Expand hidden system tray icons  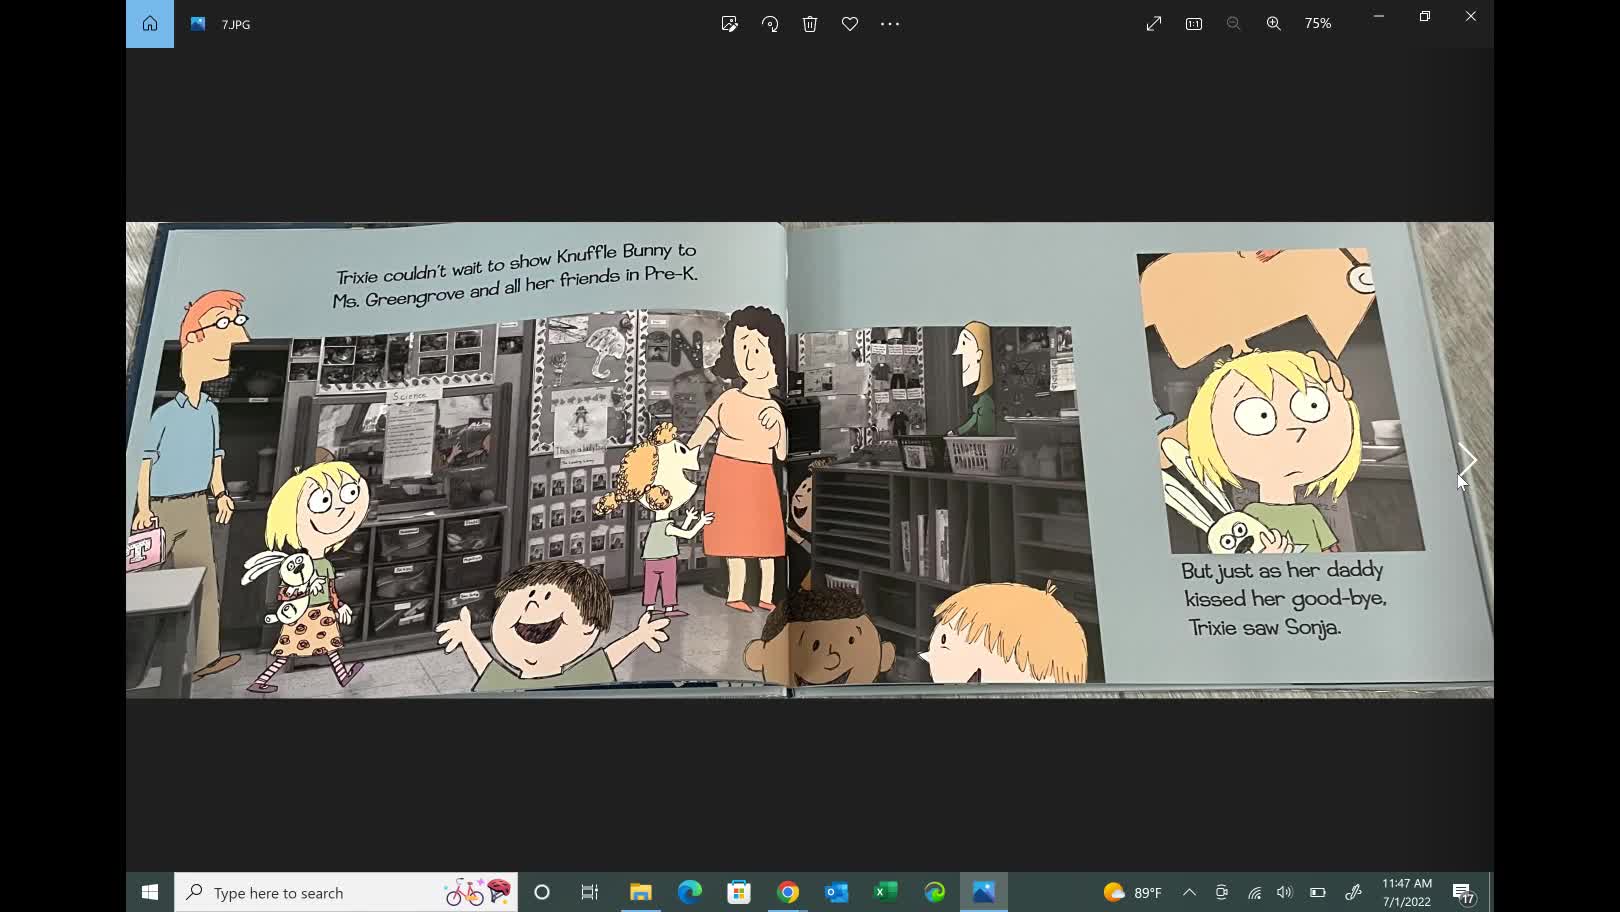(x=1189, y=891)
